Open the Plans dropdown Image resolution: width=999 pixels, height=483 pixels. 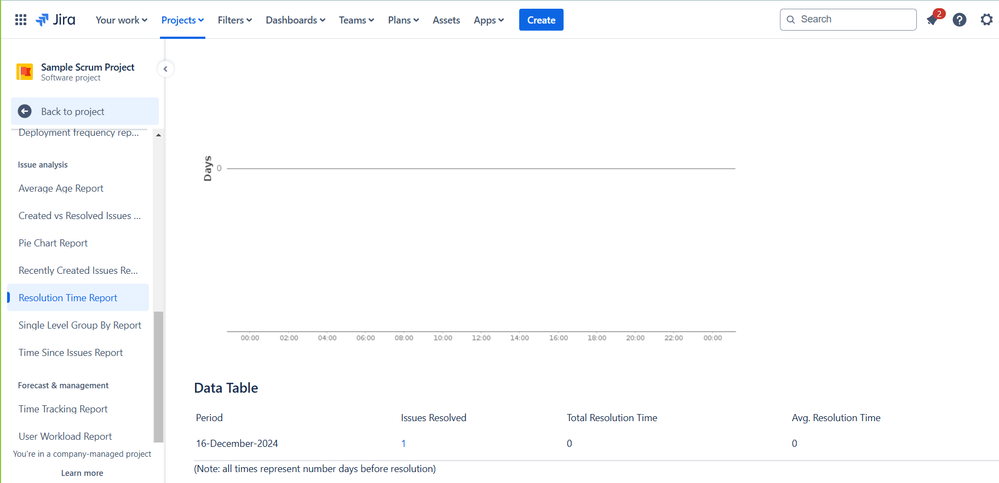403,20
